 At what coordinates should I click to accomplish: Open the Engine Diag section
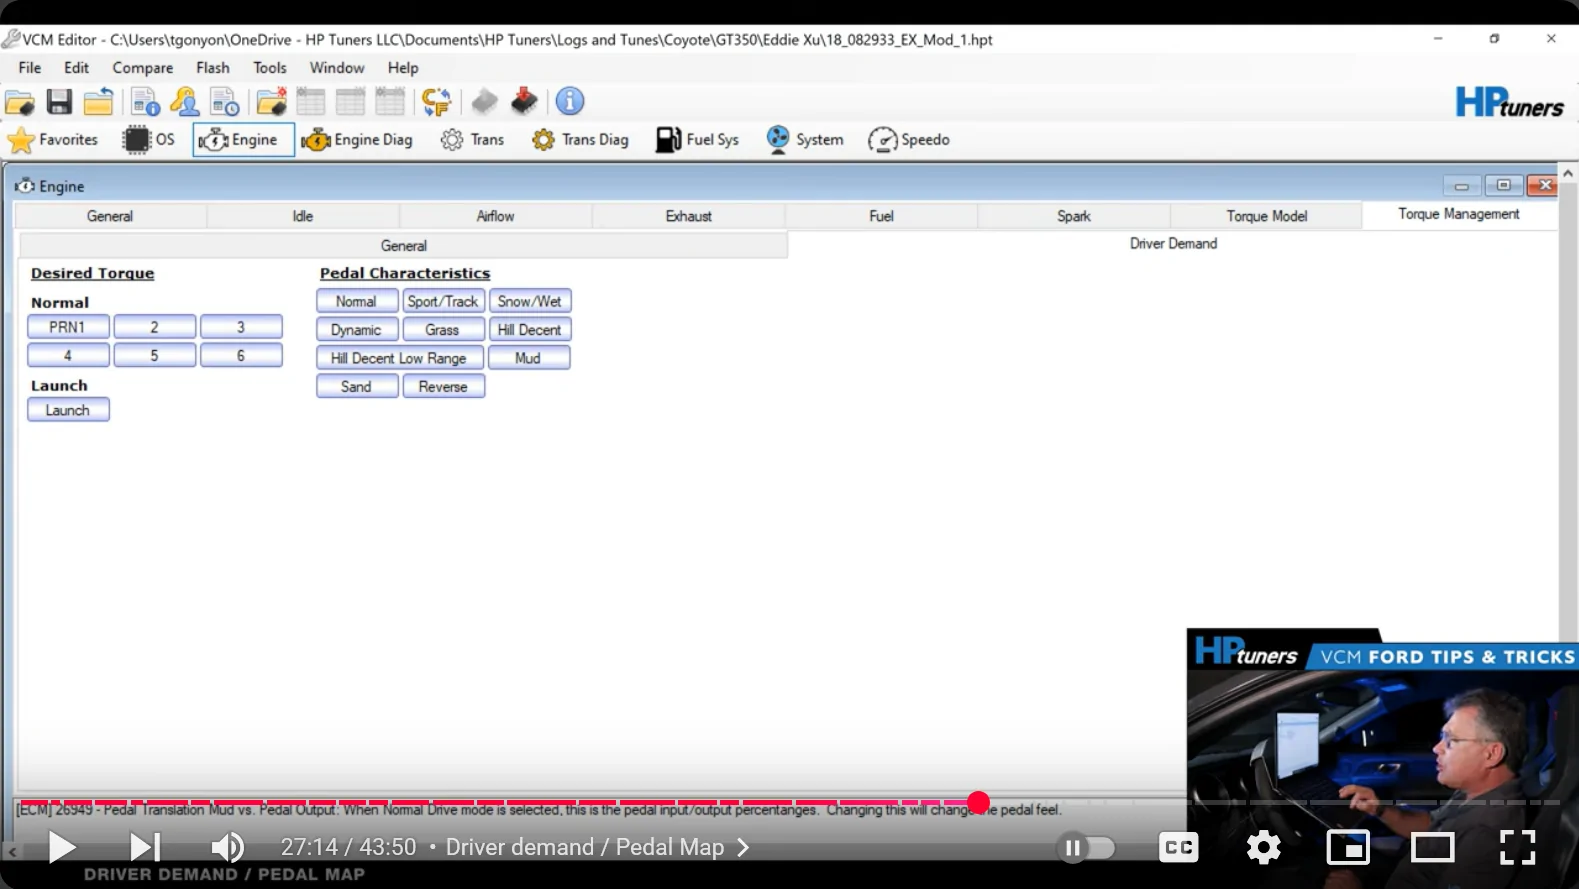pyautogui.click(x=357, y=140)
